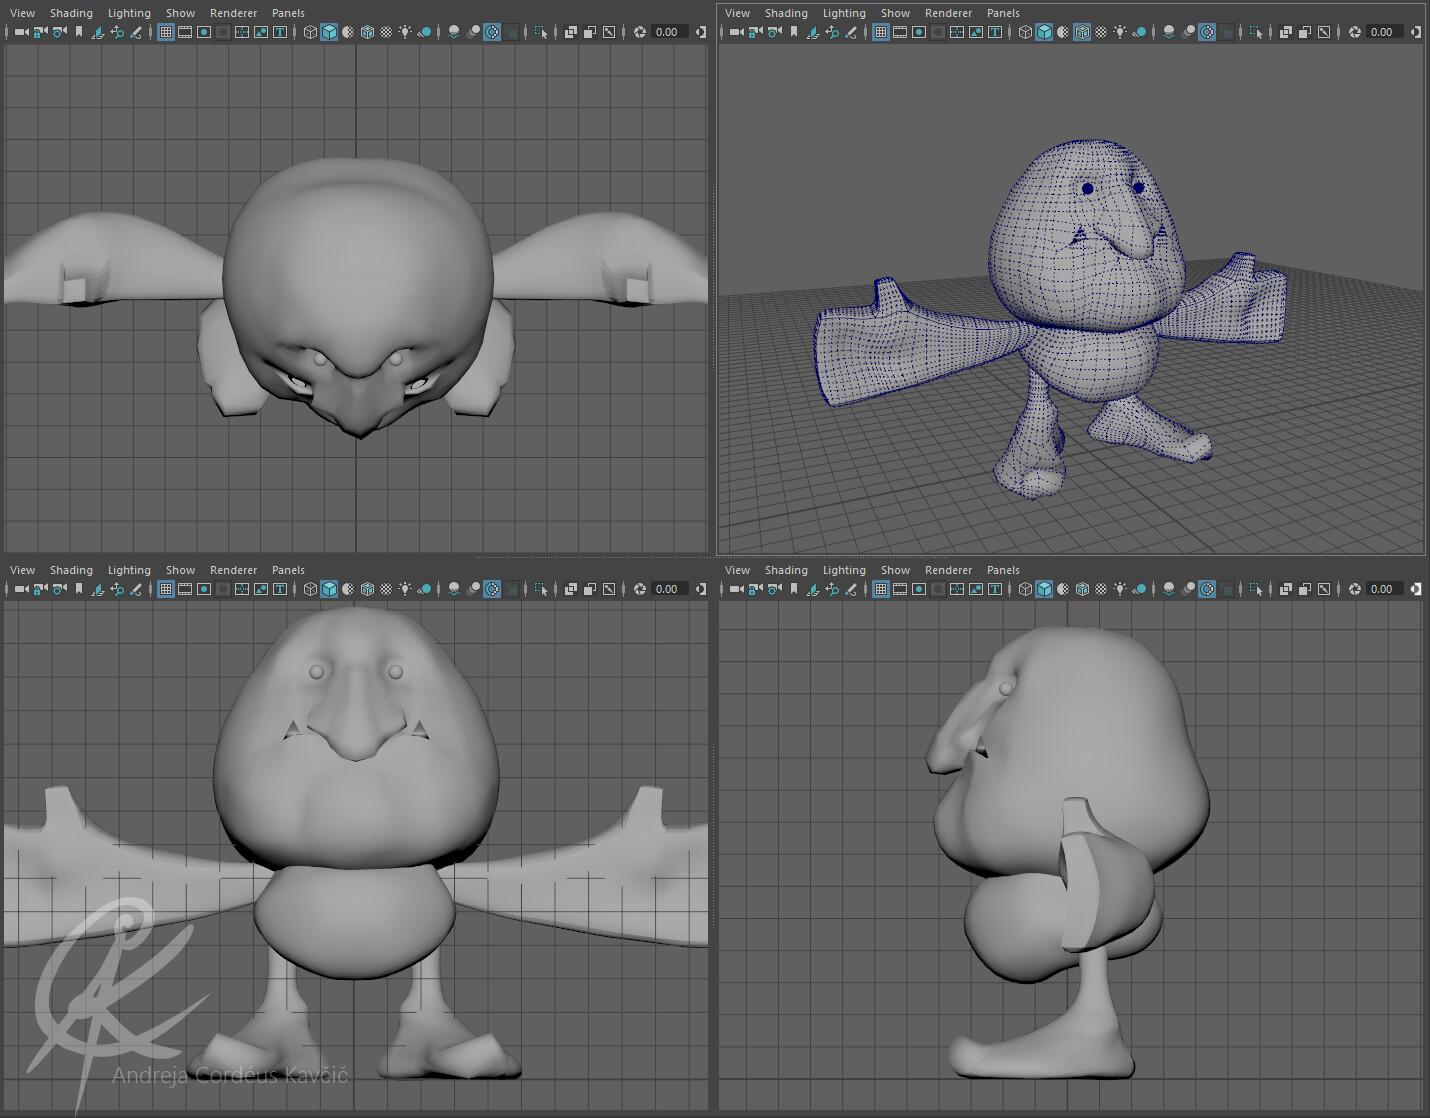Image resolution: width=1430 pixels, height=1118 pixels.
Task: Click the Select Camera icon in the perspective panel
Action: pyautogui.click(x=736, y=32)
